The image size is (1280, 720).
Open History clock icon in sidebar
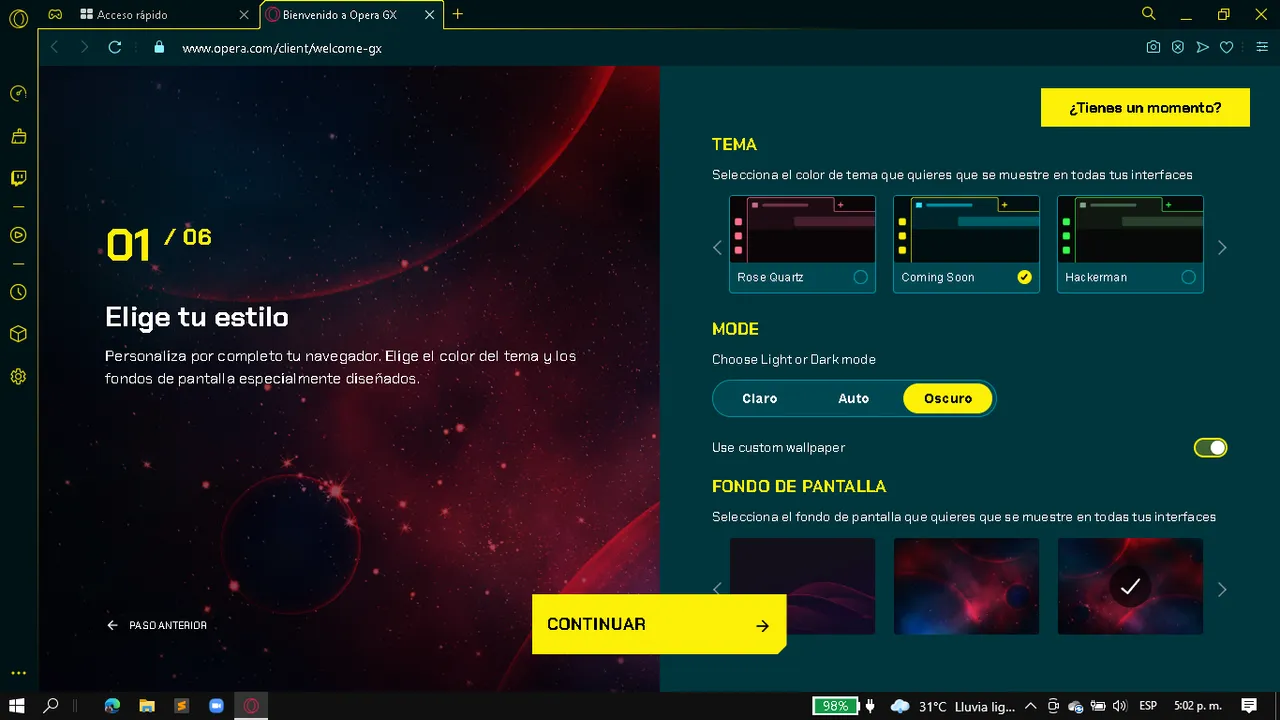pyautogui.click(x=18, y=292)
